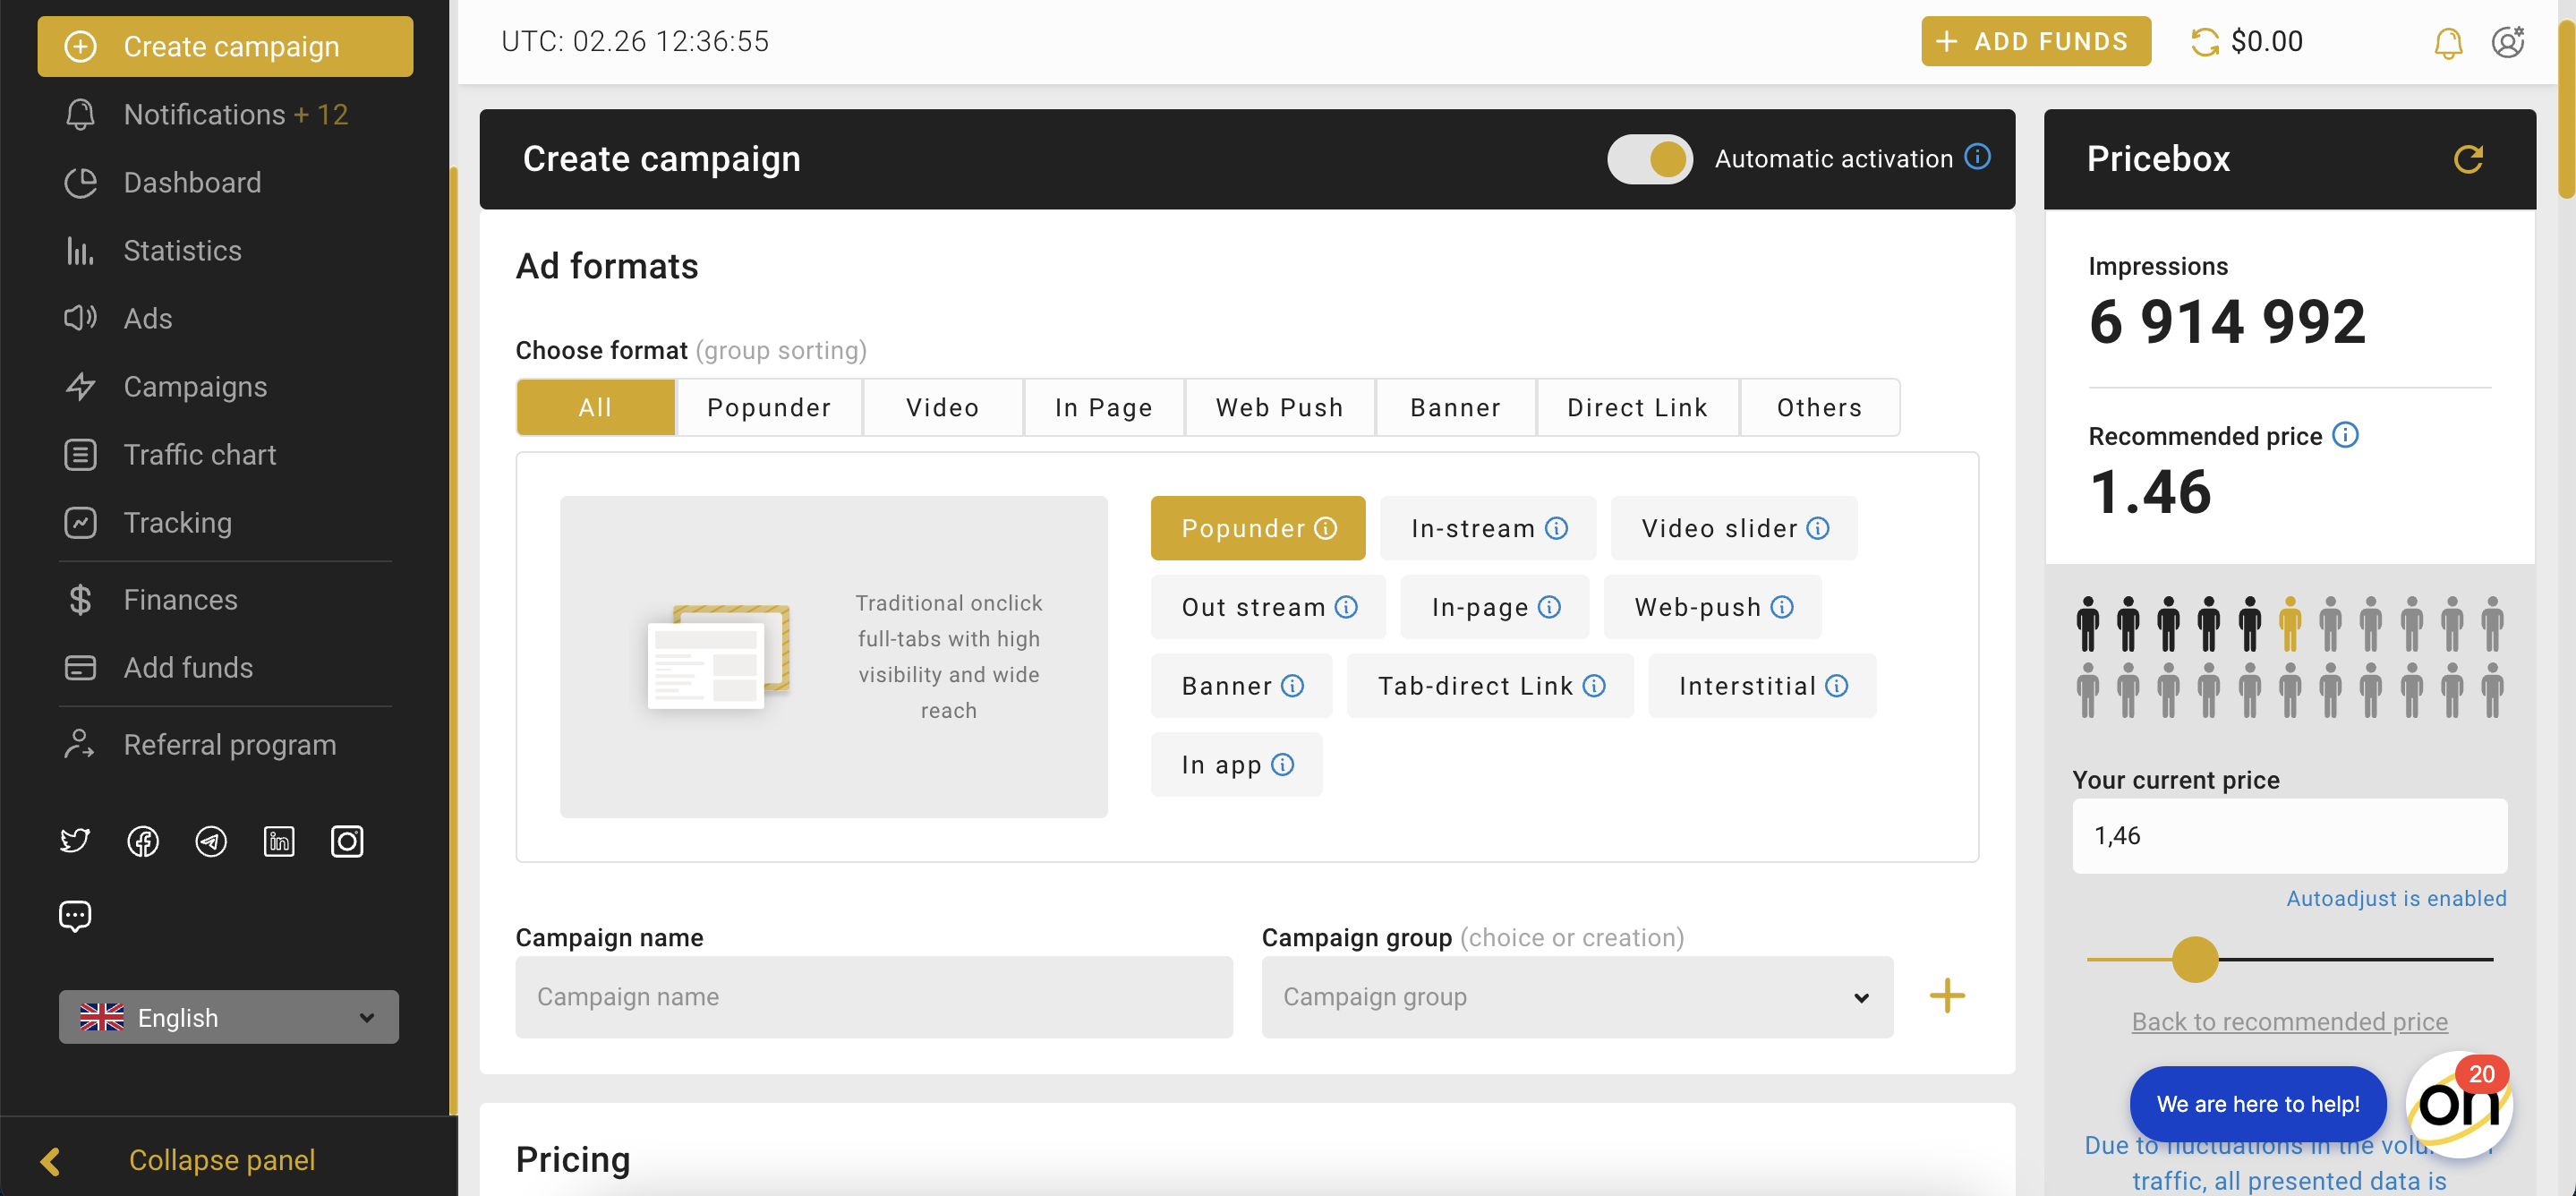The height and width of the screenshot is (1196, 2576).
Task: Switch to the Web Push format tab
Action: point(1279,407)
